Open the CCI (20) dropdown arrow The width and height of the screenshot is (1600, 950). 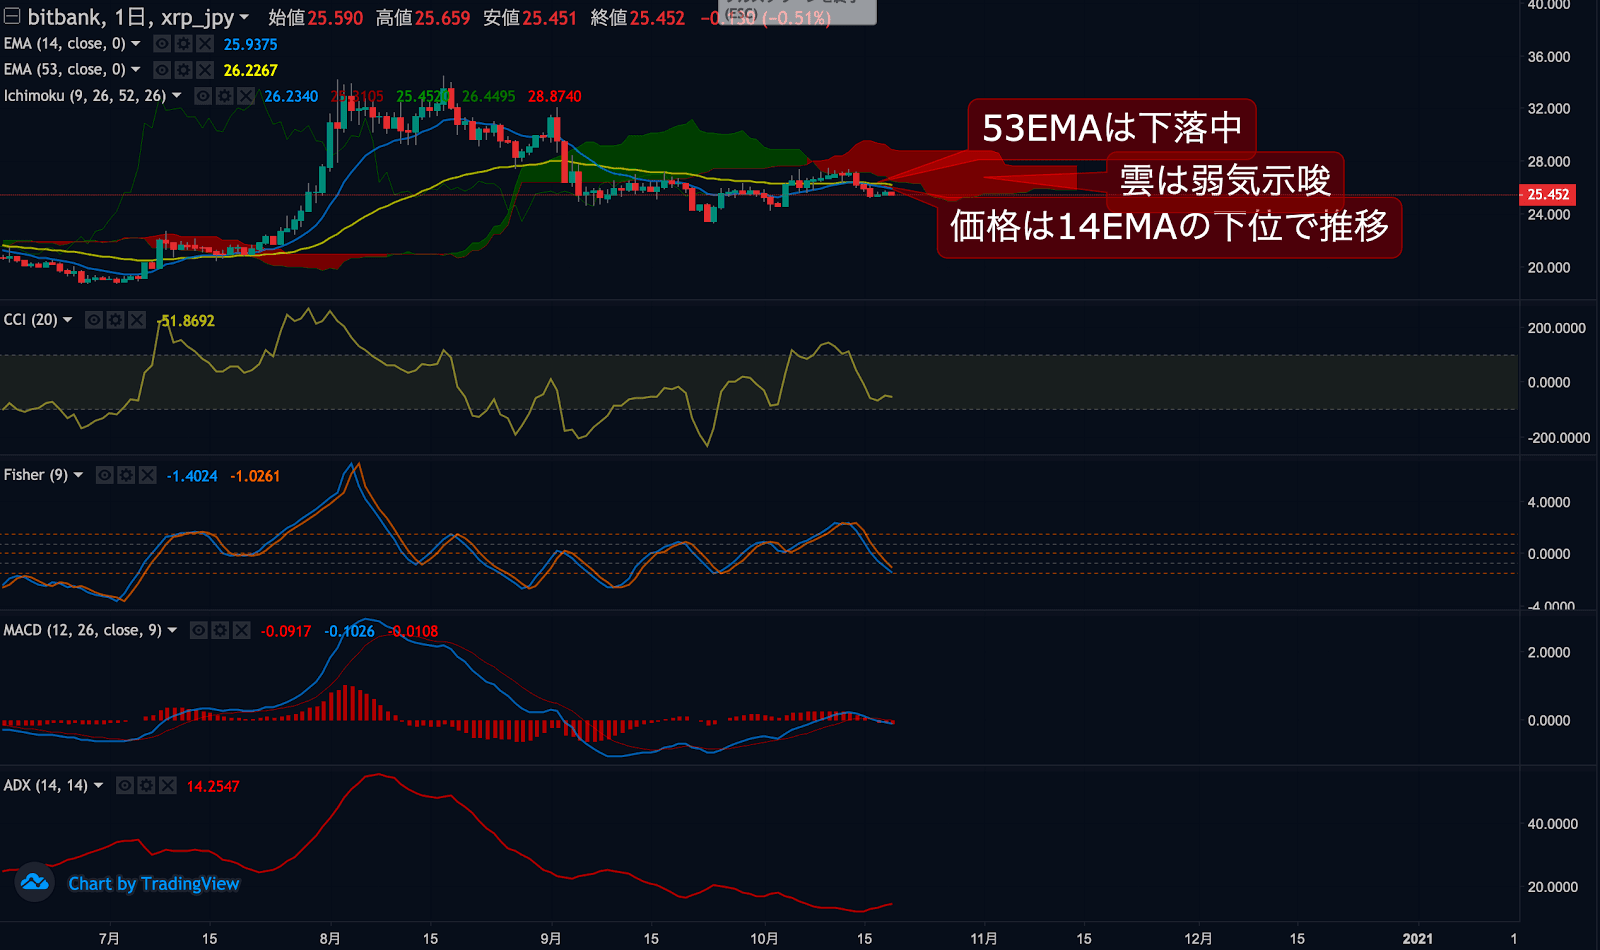[x=68, y=320]
